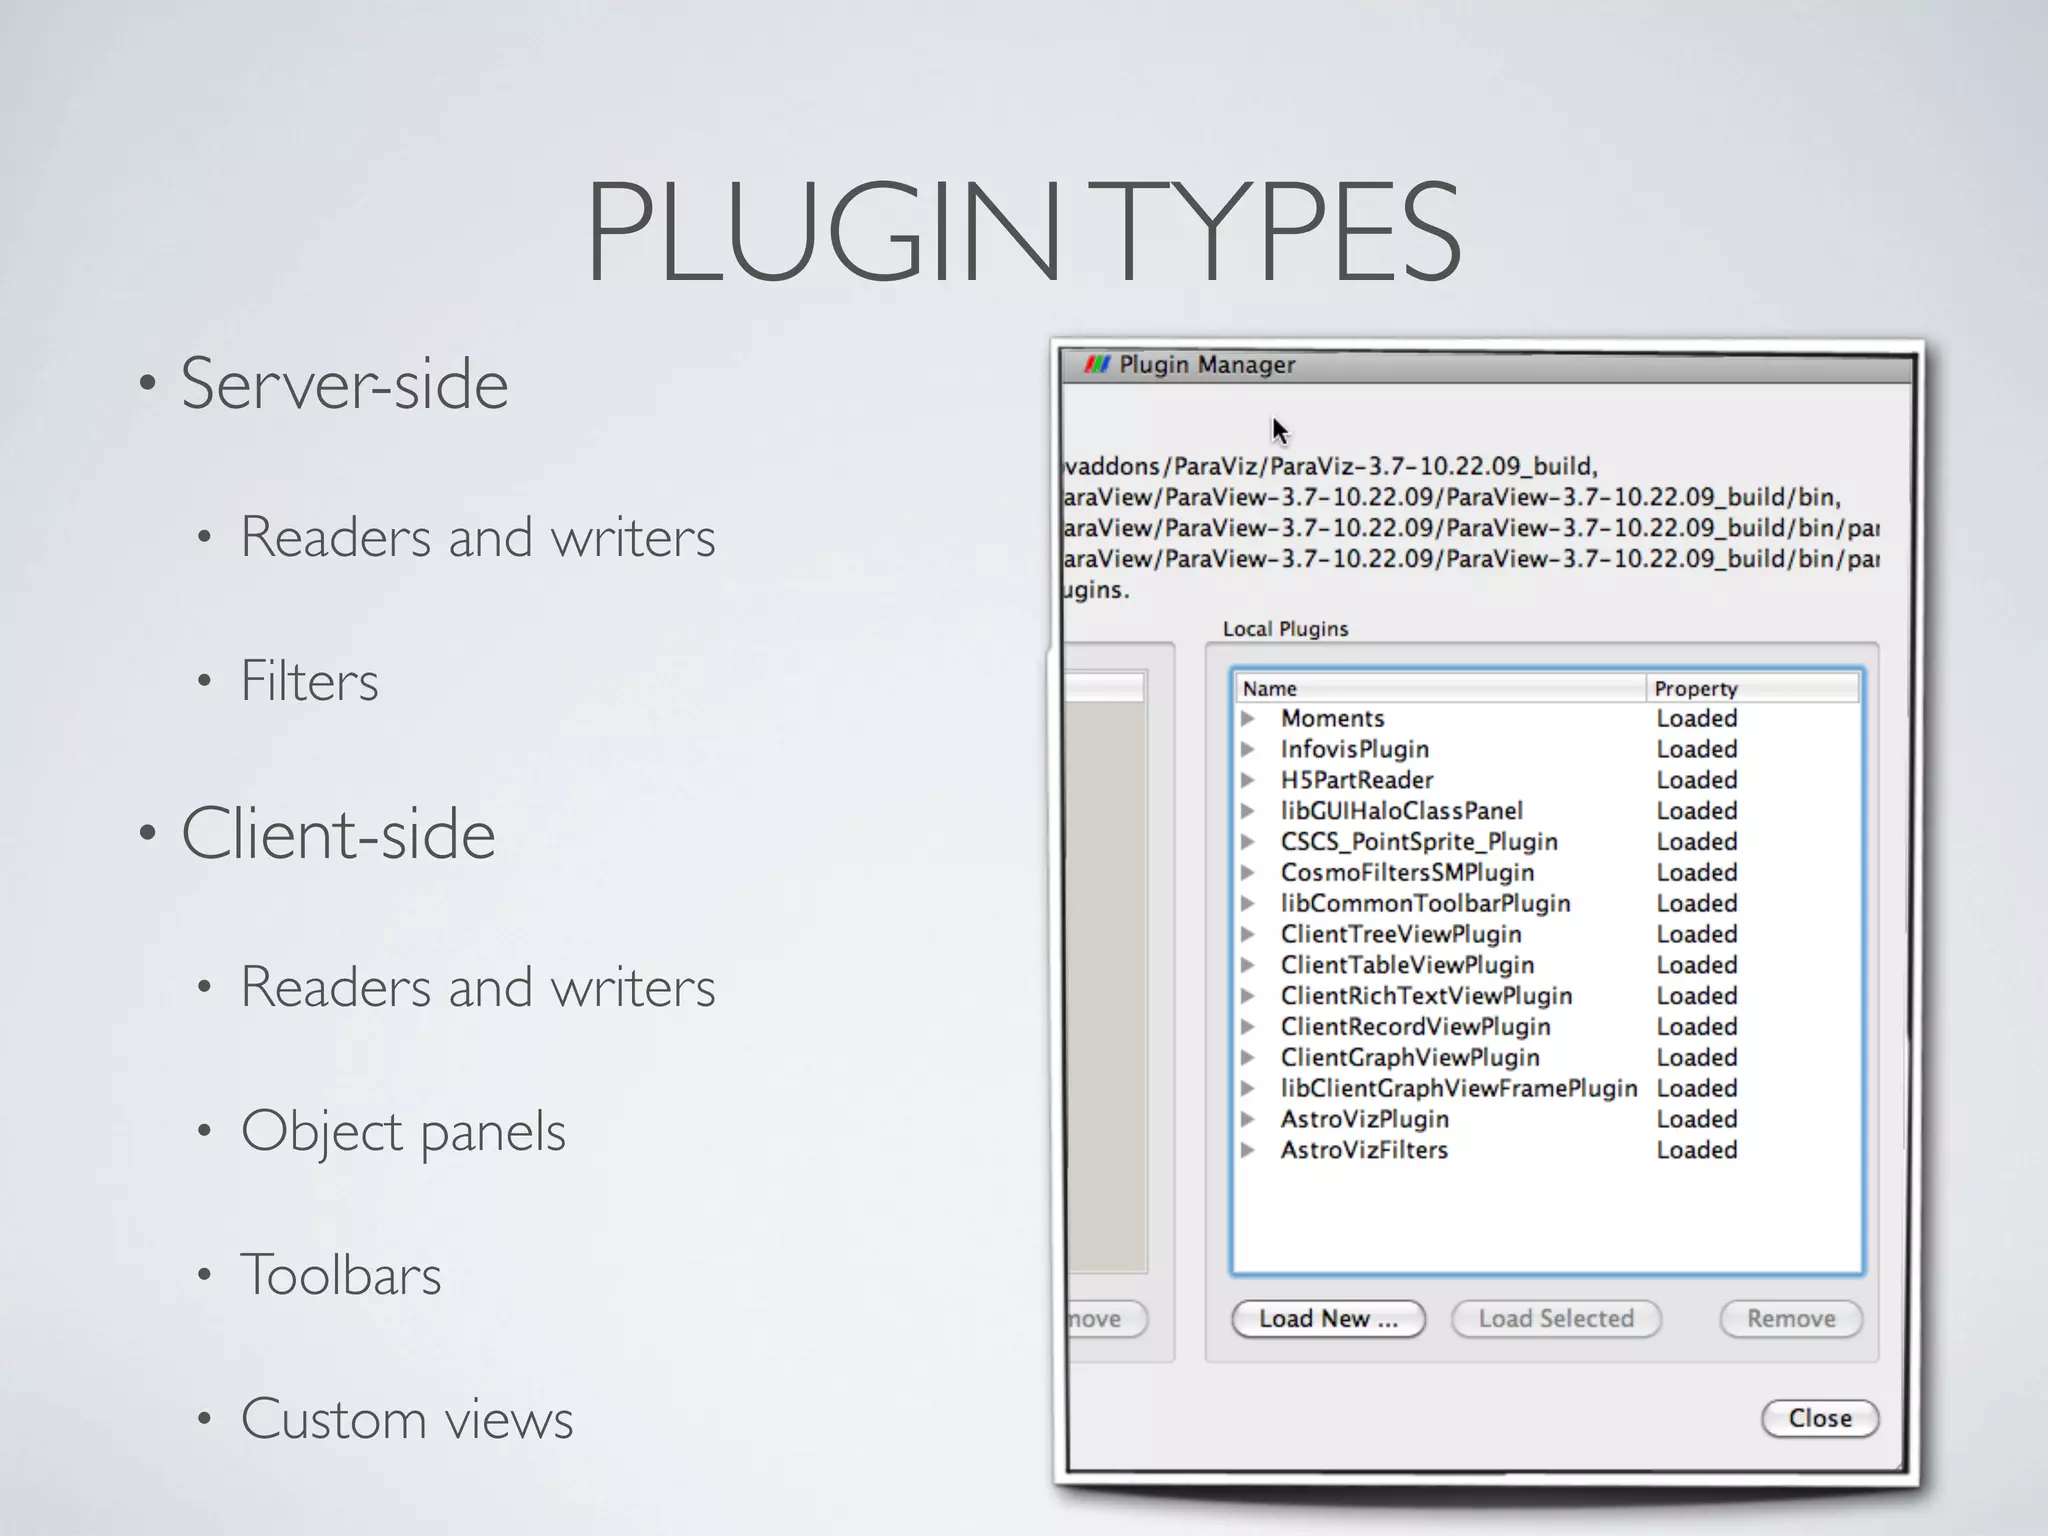The image size is (2048, 1536).
Task: Select the ClientTreeViewPlugin name
Action: (x=1401, y=934)
